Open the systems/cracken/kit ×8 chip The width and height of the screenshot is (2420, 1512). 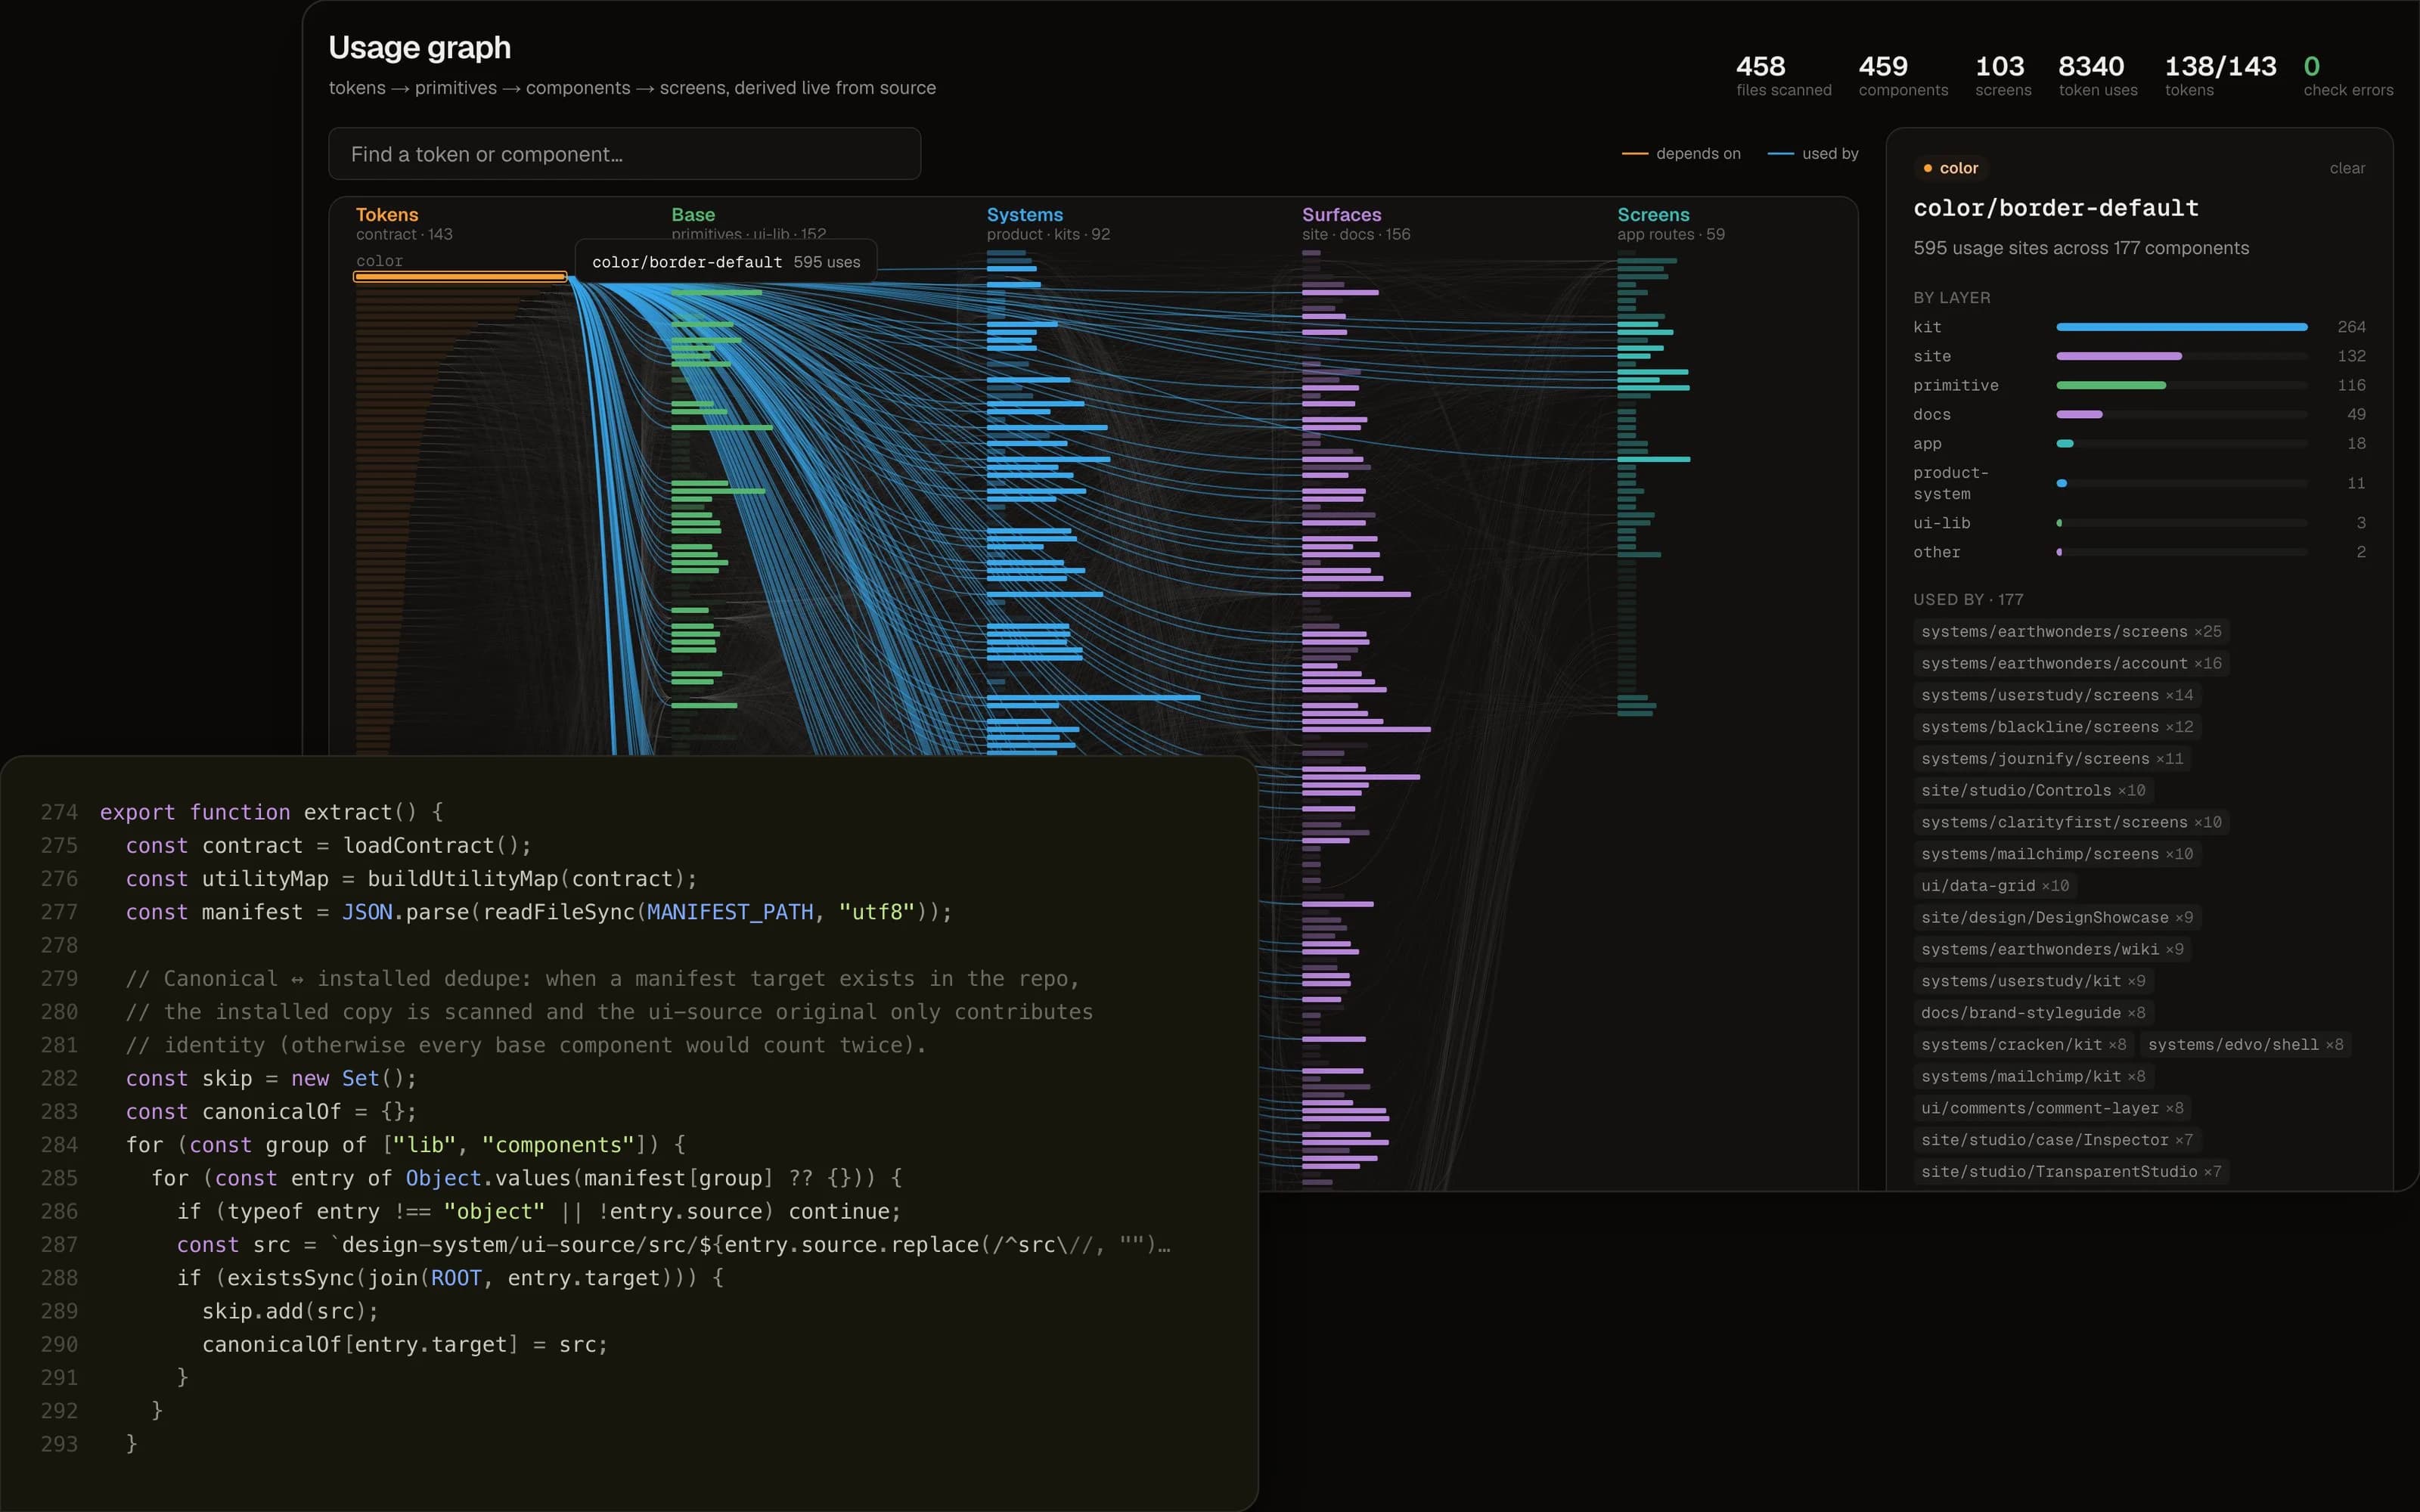click(x=2024, y=1045)
